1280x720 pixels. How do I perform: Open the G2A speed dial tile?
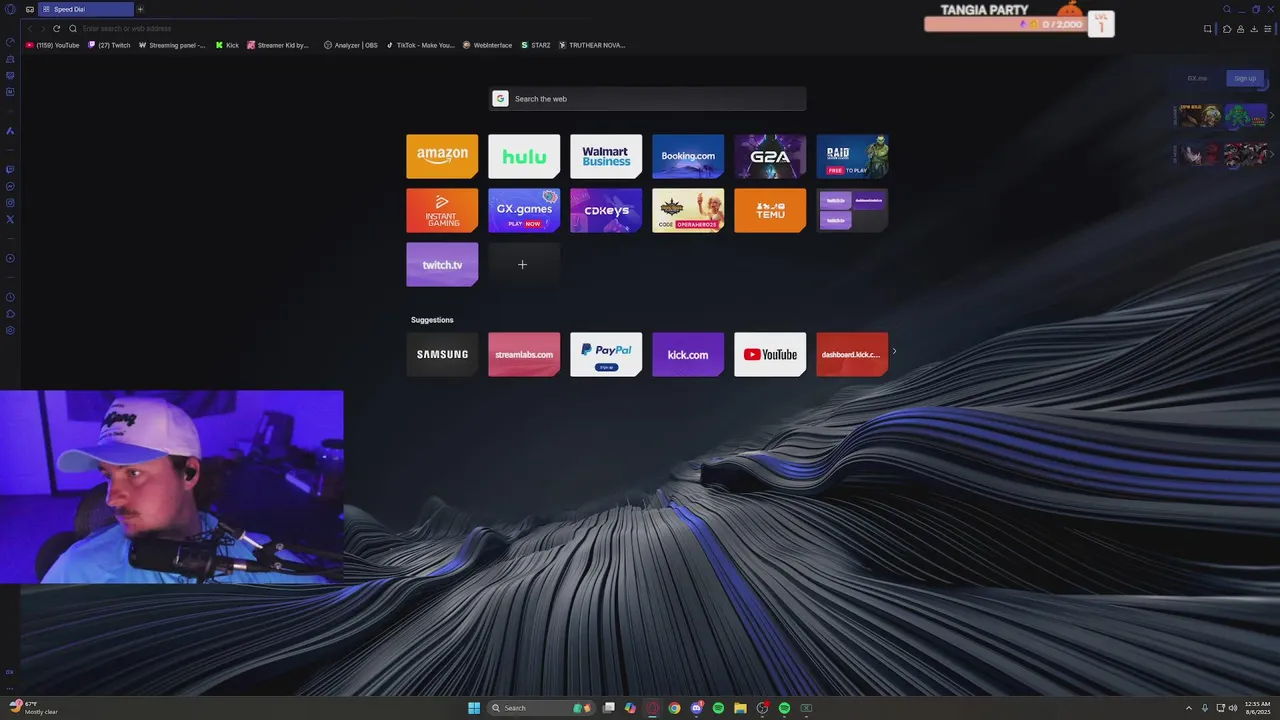[x=770, y=156]
